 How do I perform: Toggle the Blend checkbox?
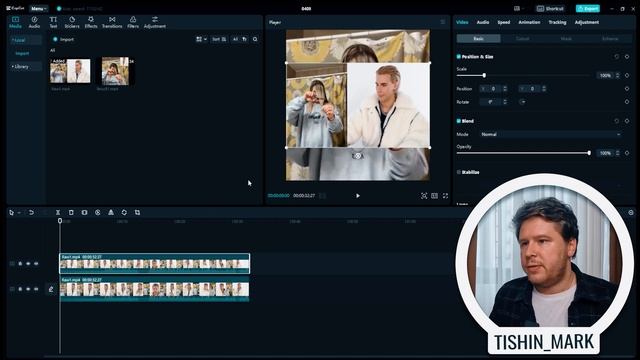pos(458,121)
